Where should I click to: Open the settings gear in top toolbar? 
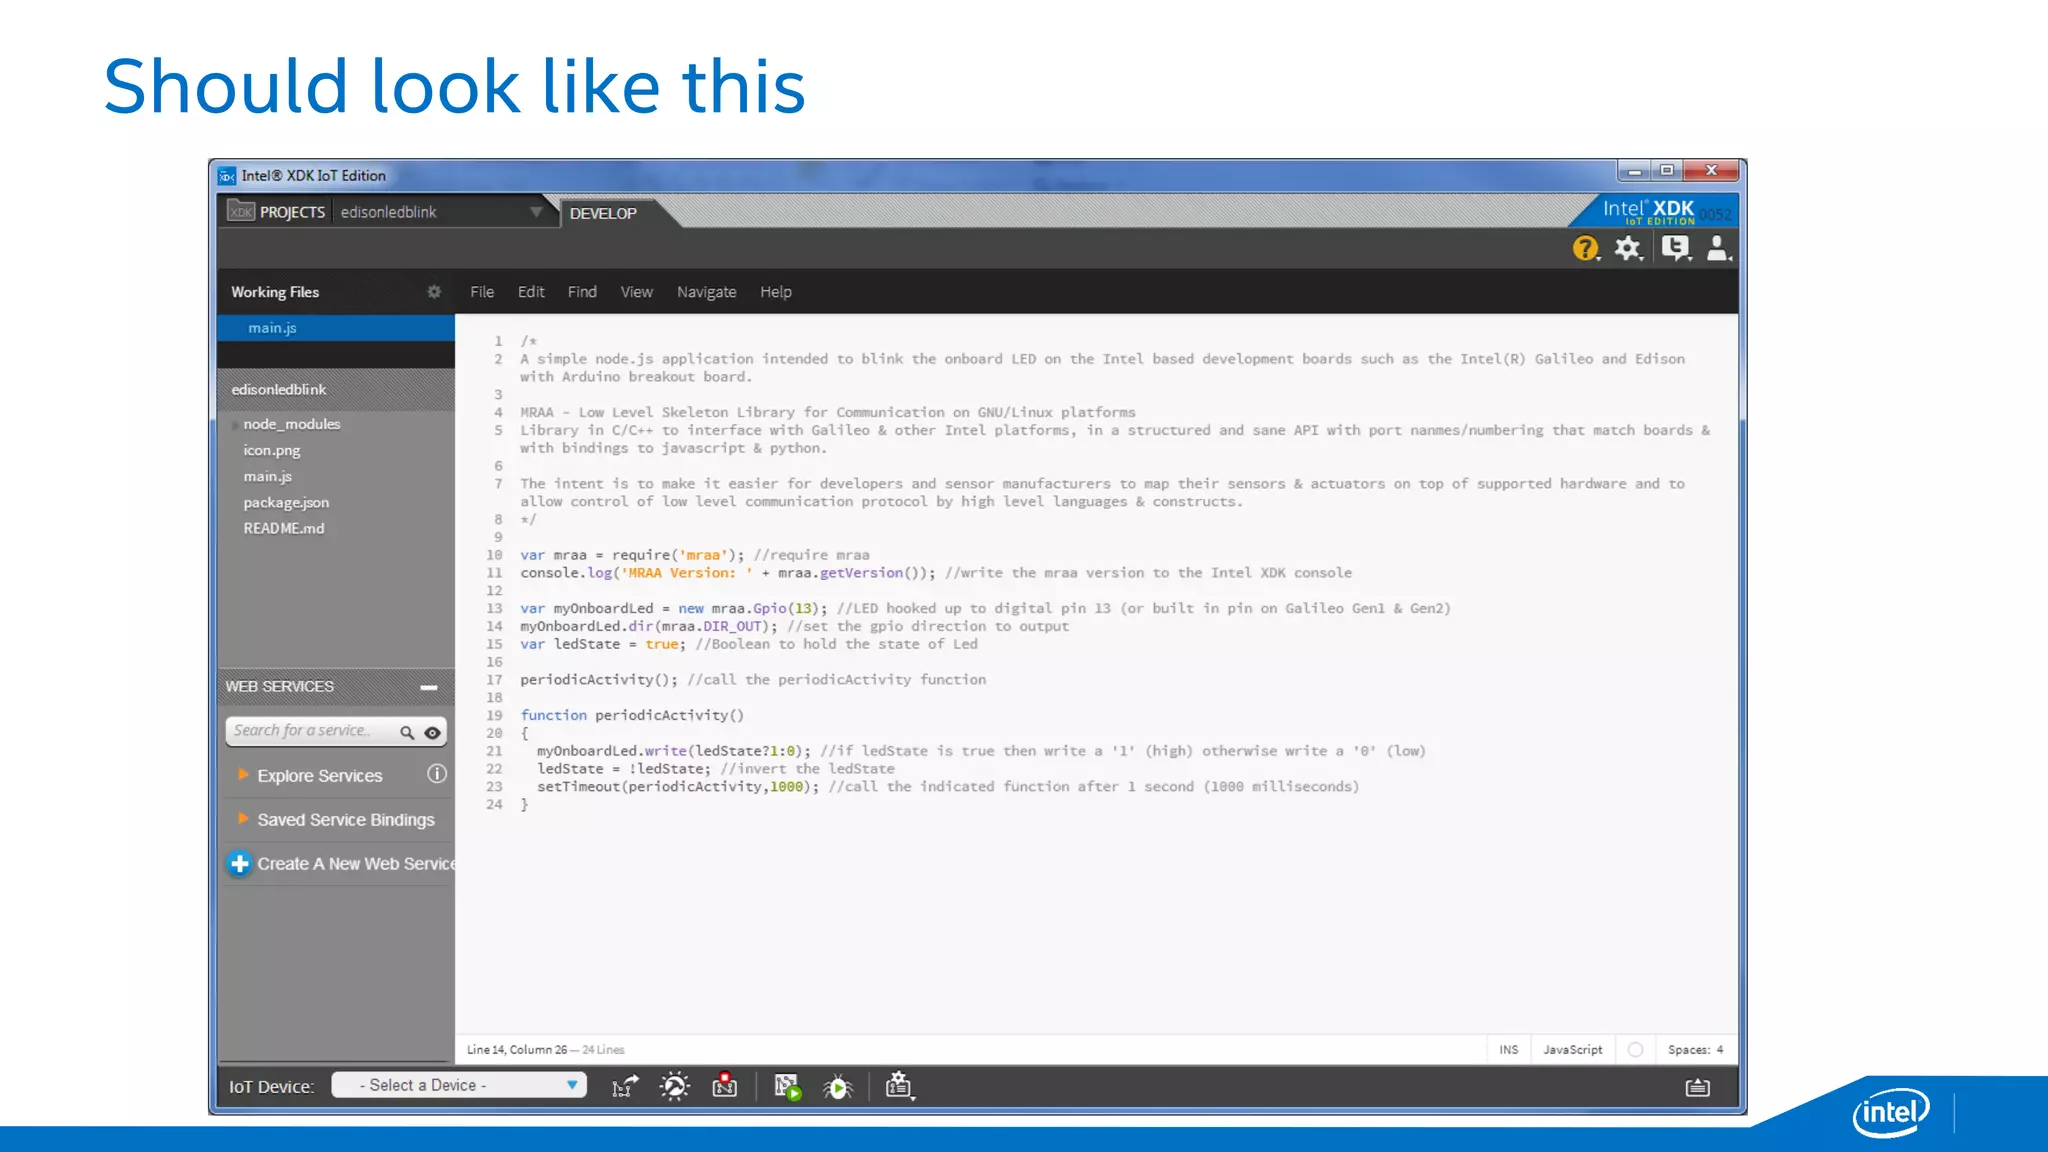(x=1629, y=248)
